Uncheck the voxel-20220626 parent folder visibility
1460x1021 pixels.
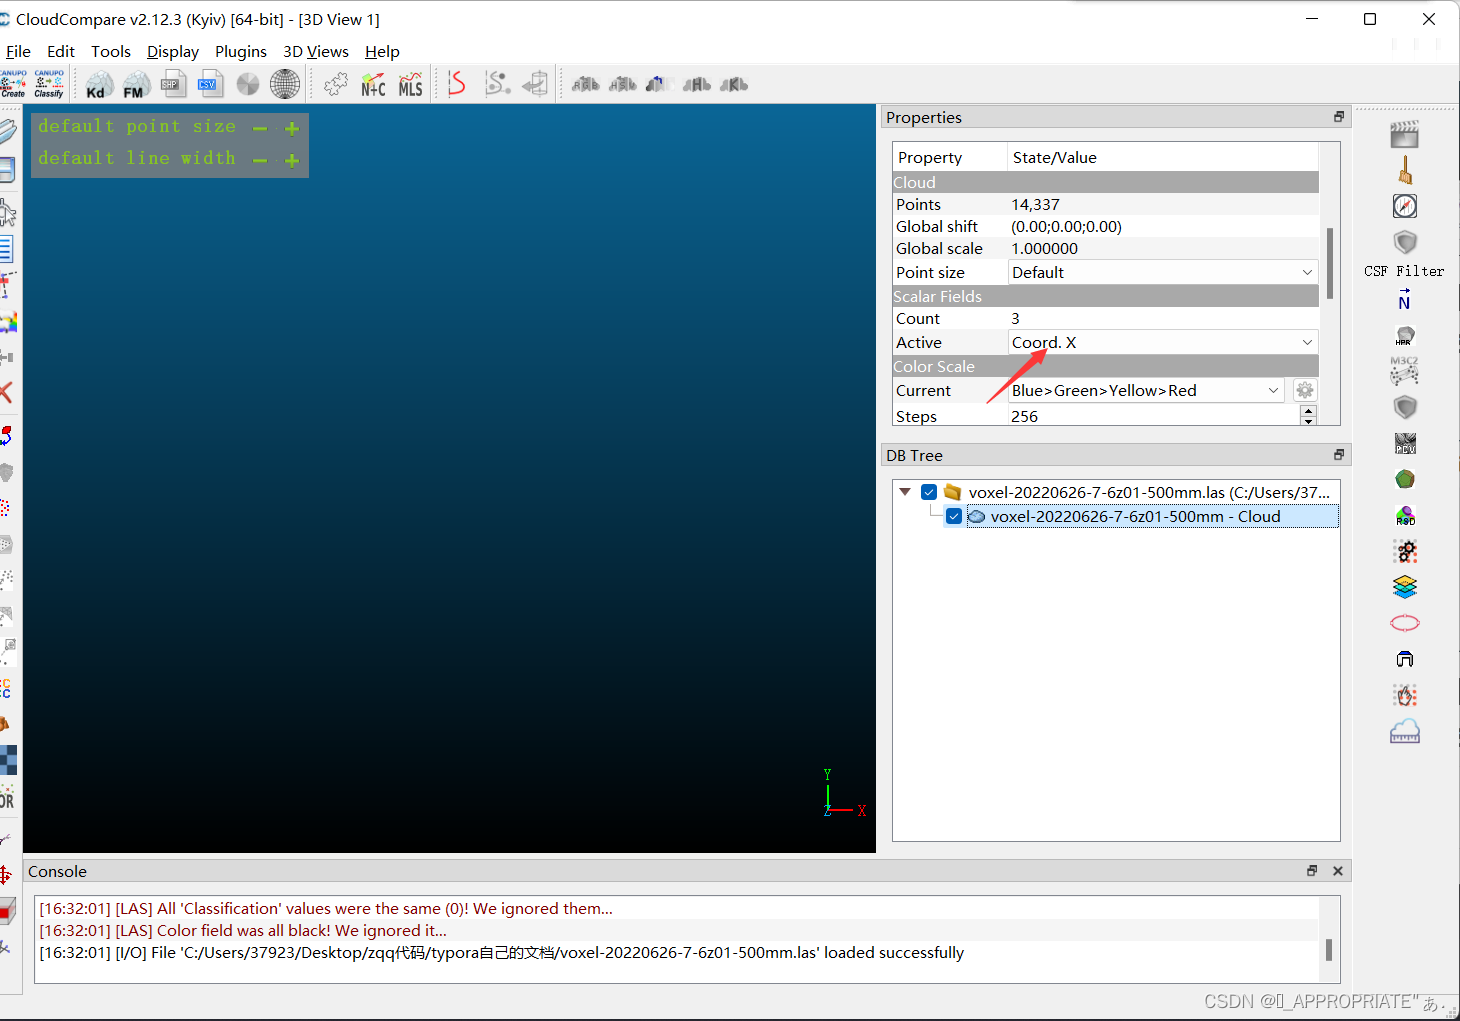pos(929,491)
